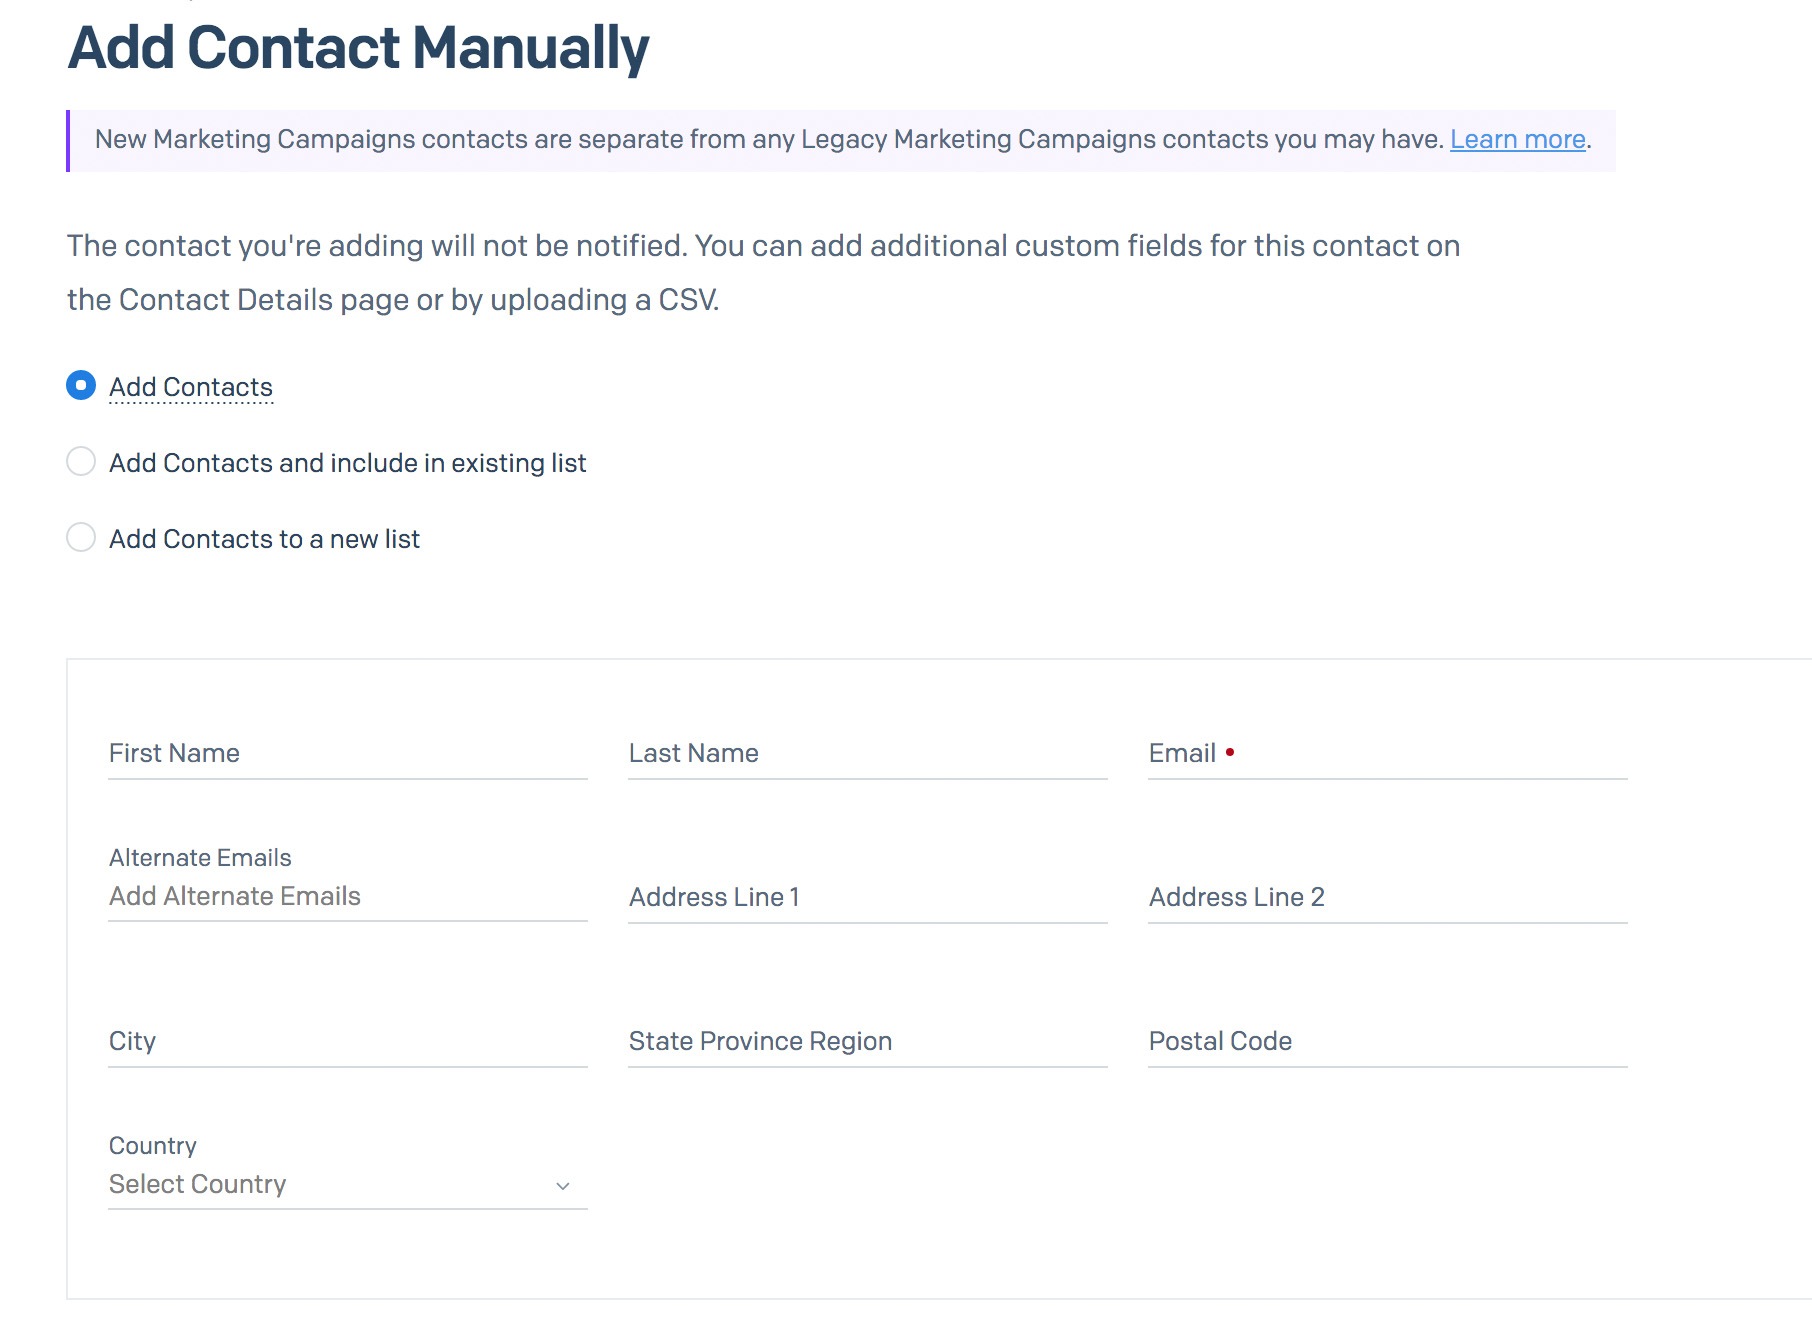1812x1320 pixels.
Task: Click the Postal Code field
Action: (x=1387, y=1042)
